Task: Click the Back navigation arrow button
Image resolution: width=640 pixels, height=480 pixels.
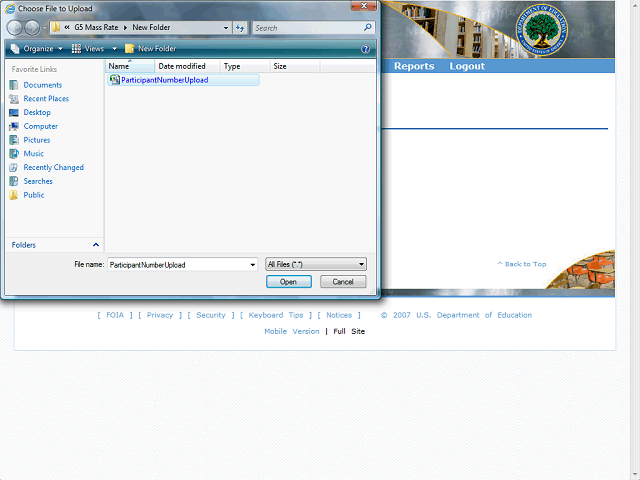Action: 15,28
